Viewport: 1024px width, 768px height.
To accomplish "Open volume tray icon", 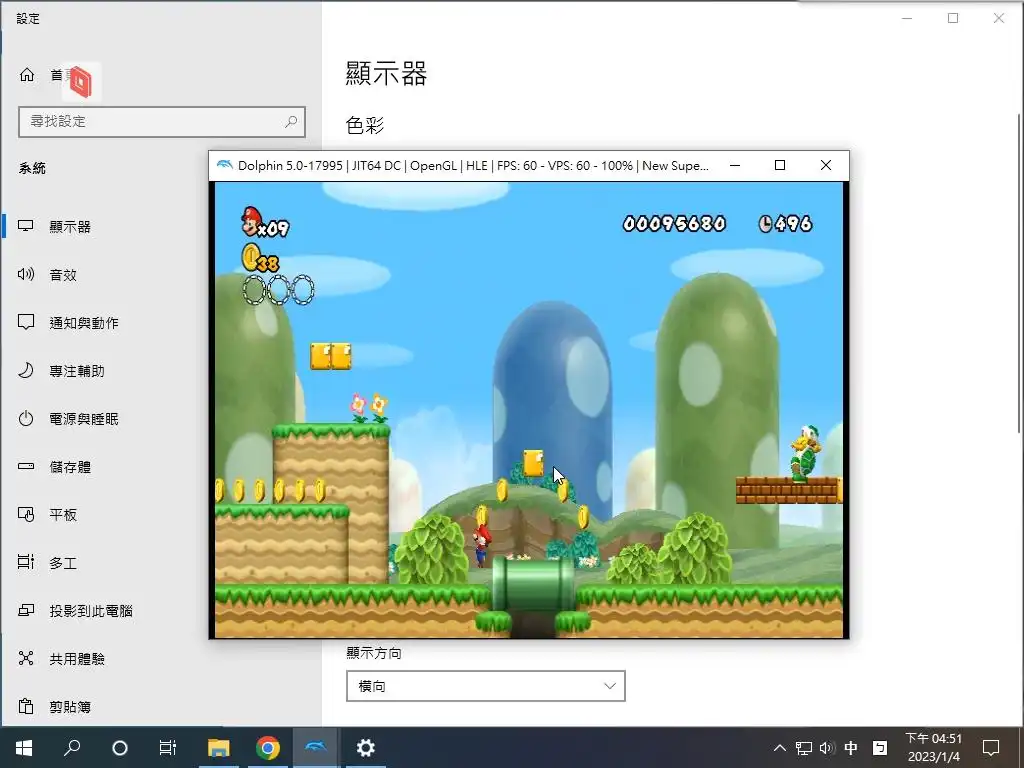I will click(x=827, y=748).
